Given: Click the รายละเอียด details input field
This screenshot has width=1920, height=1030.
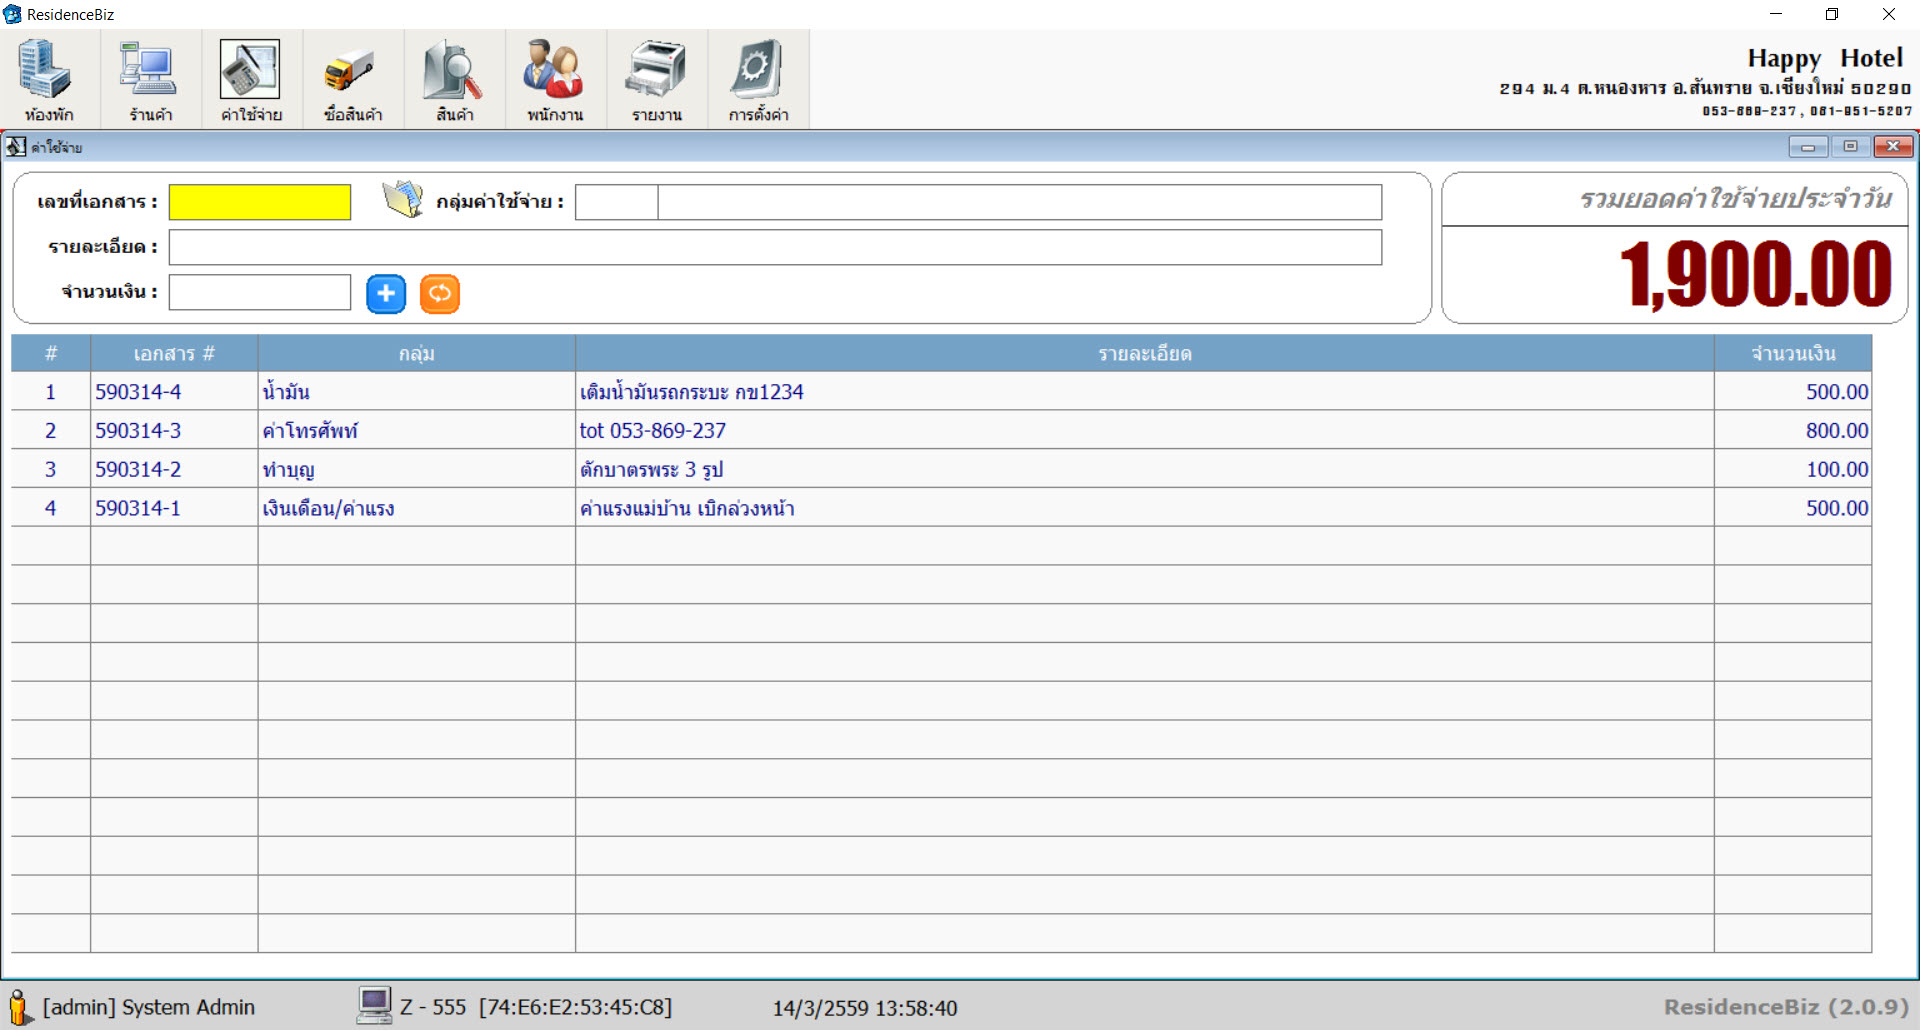Looking at the screenshot, I should coord(775,247).
